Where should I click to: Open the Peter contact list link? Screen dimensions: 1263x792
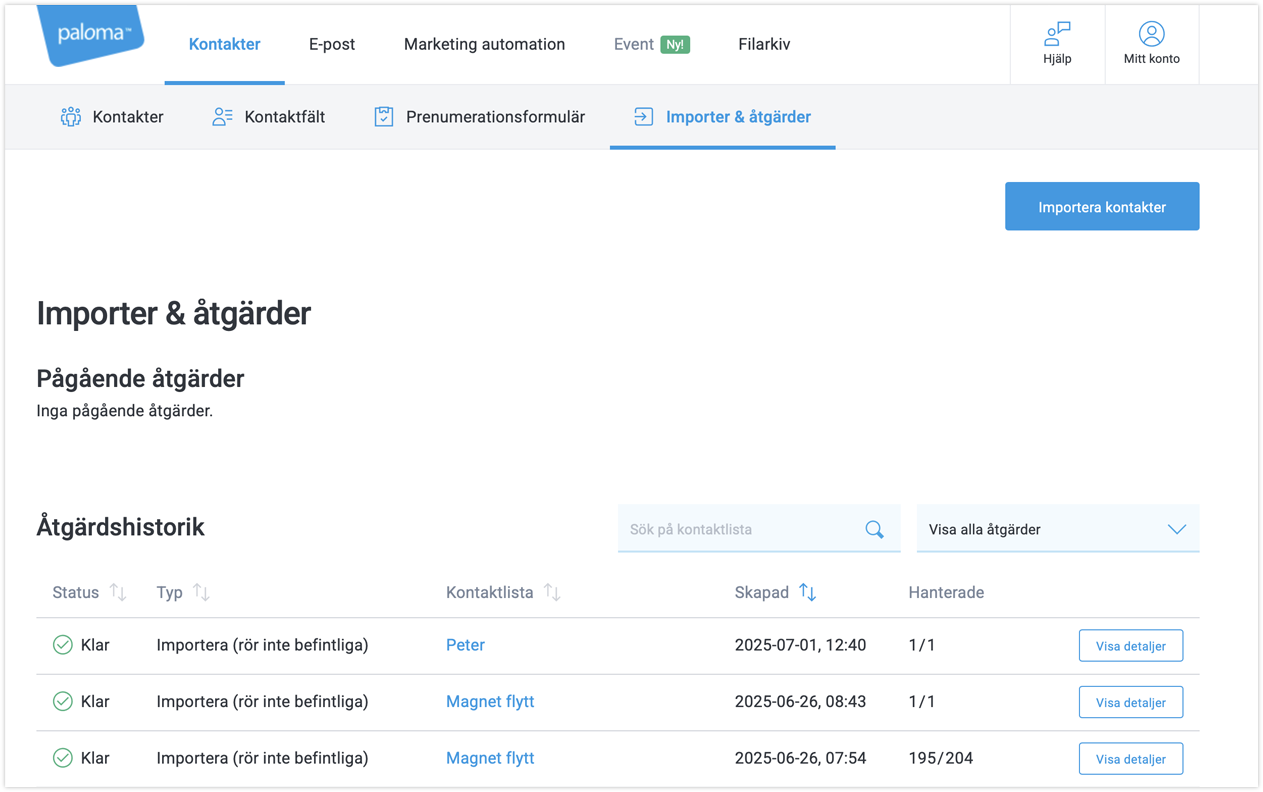tap(465, 645)
